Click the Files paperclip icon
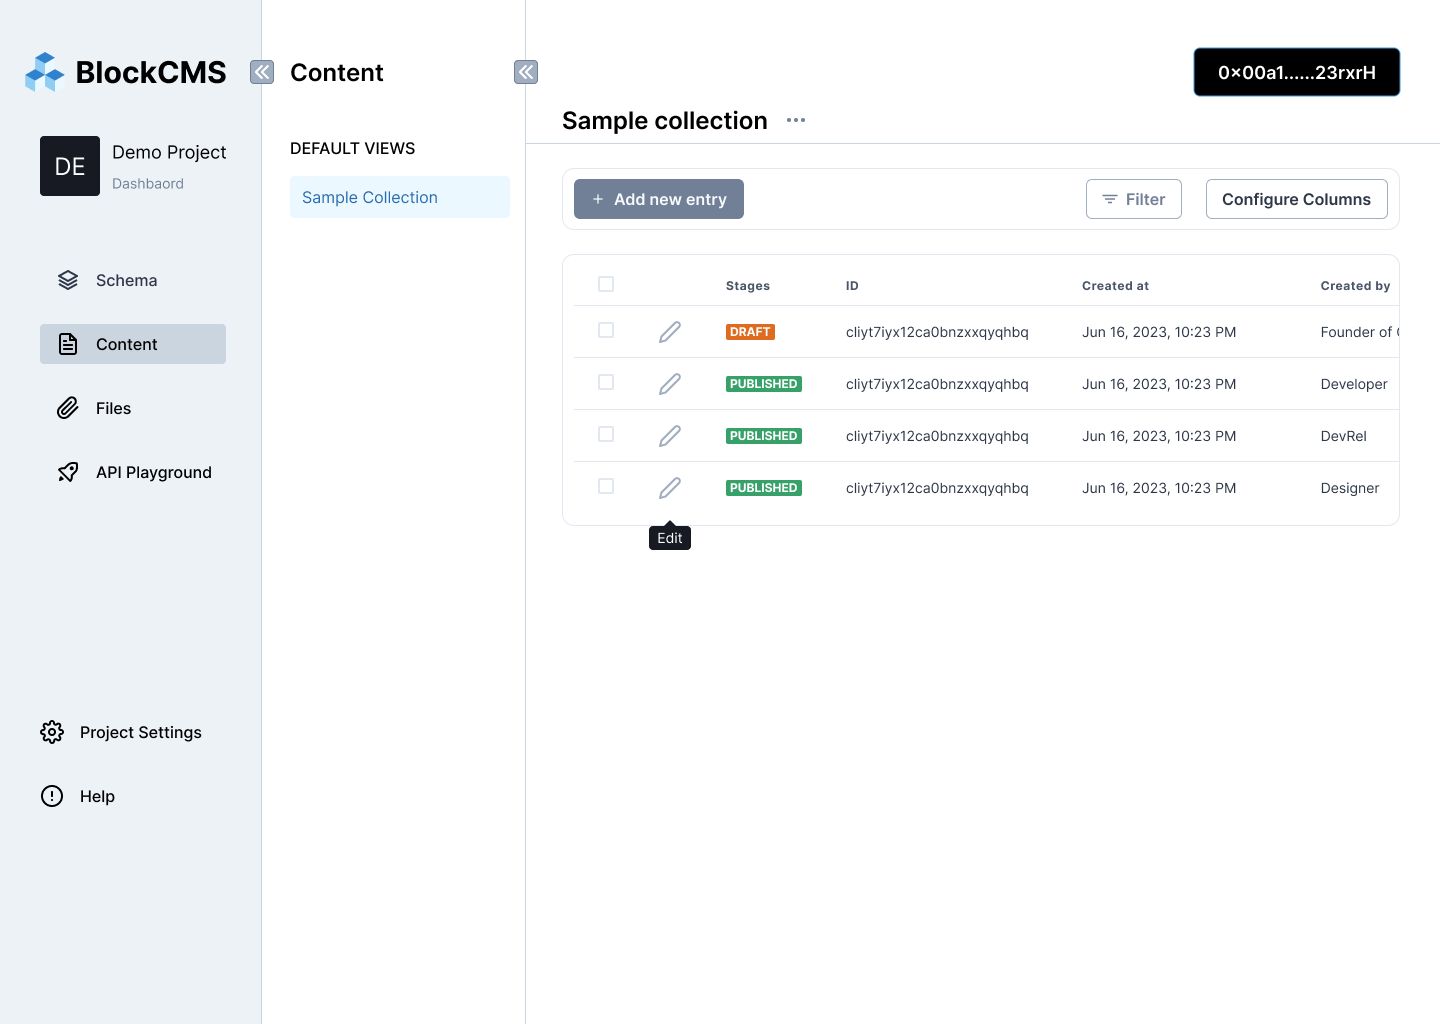Image resolution: width=1440 pixels, height=1024 pixels. point(68,408)
